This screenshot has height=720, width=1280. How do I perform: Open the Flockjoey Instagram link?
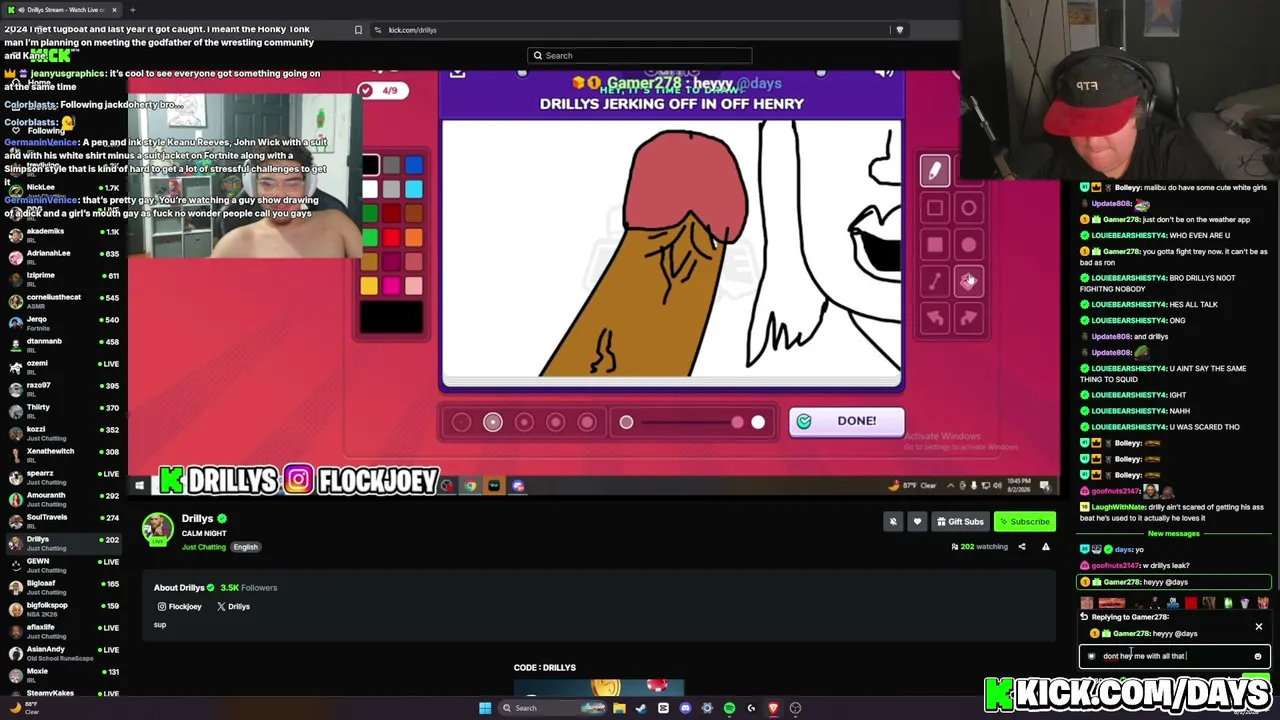pyautogui.click(x=180, y=606)
